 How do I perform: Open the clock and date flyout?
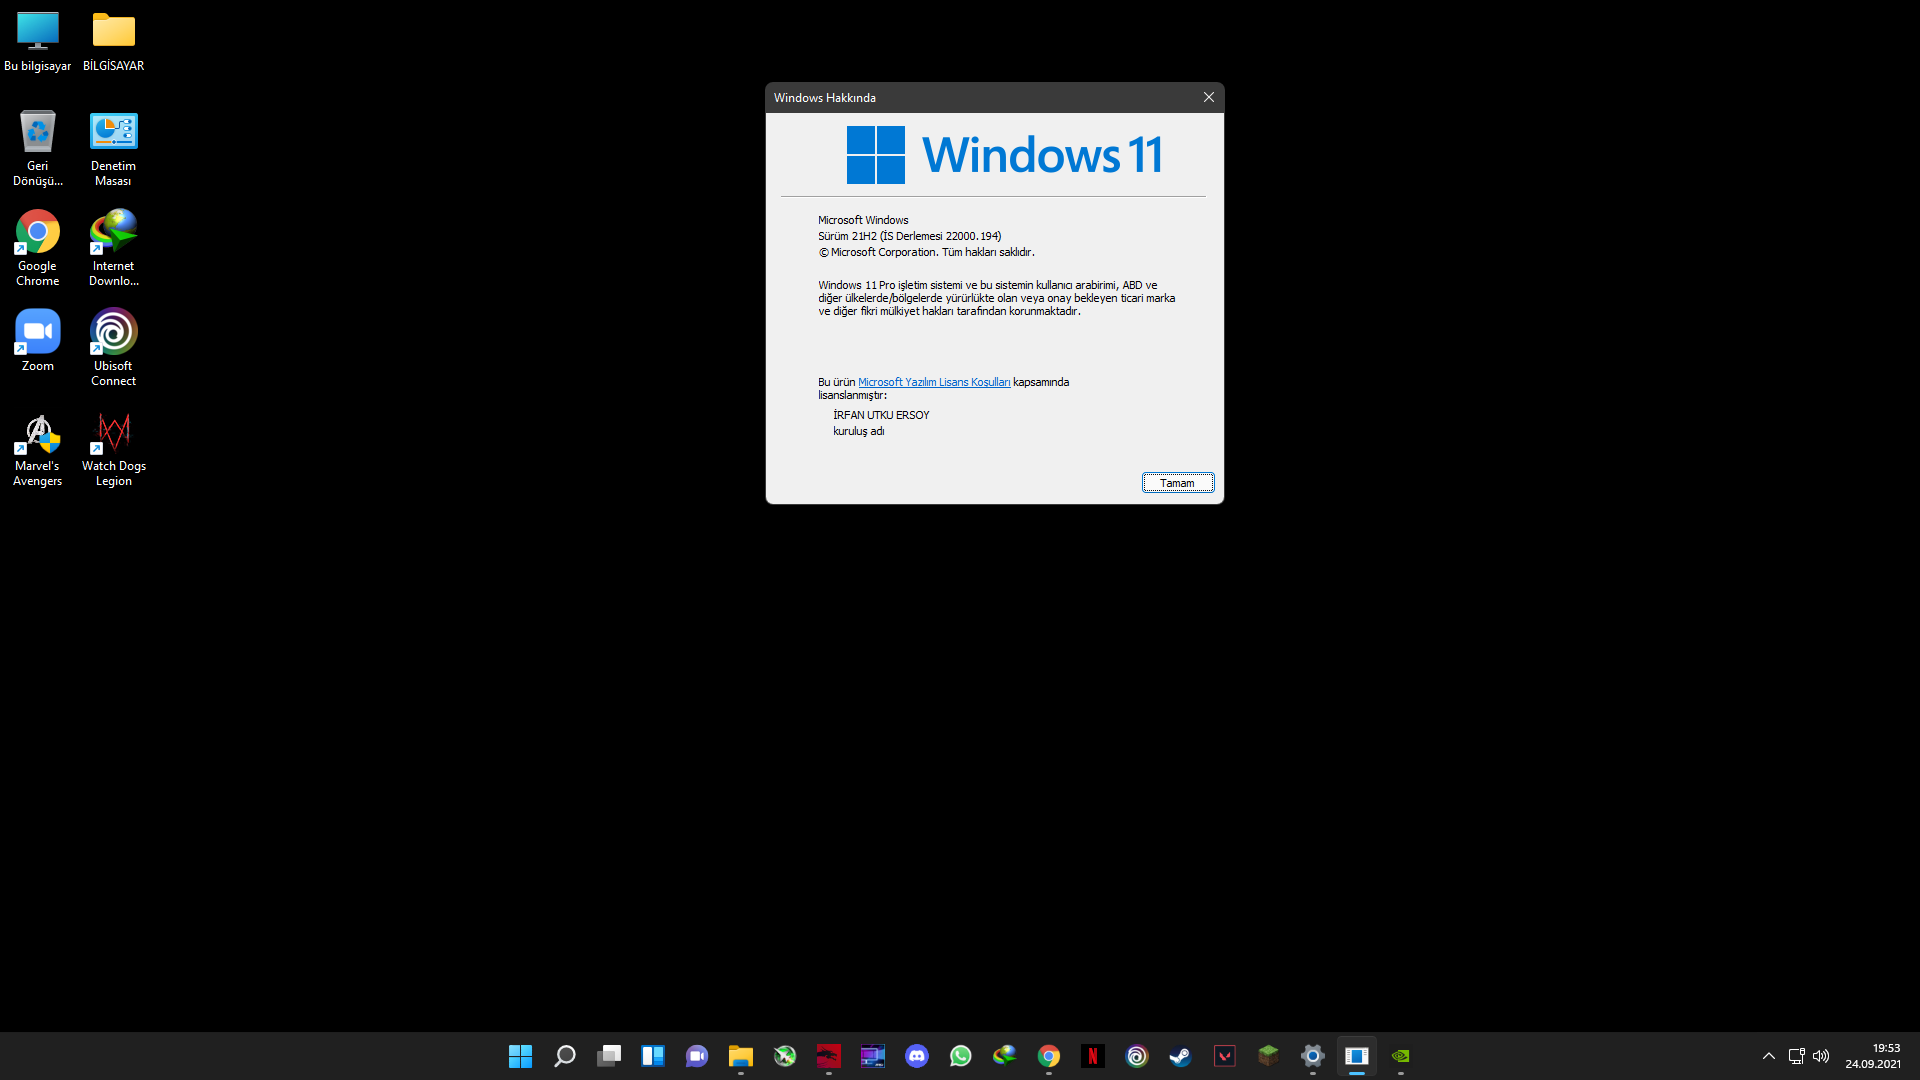(x=1873, y=1056)
